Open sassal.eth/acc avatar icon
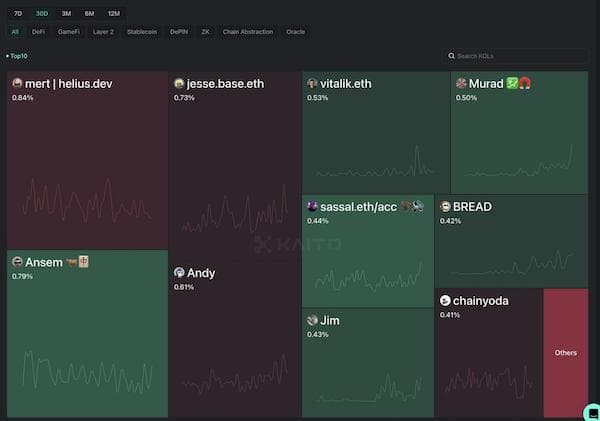 click(x=312, y=206)
